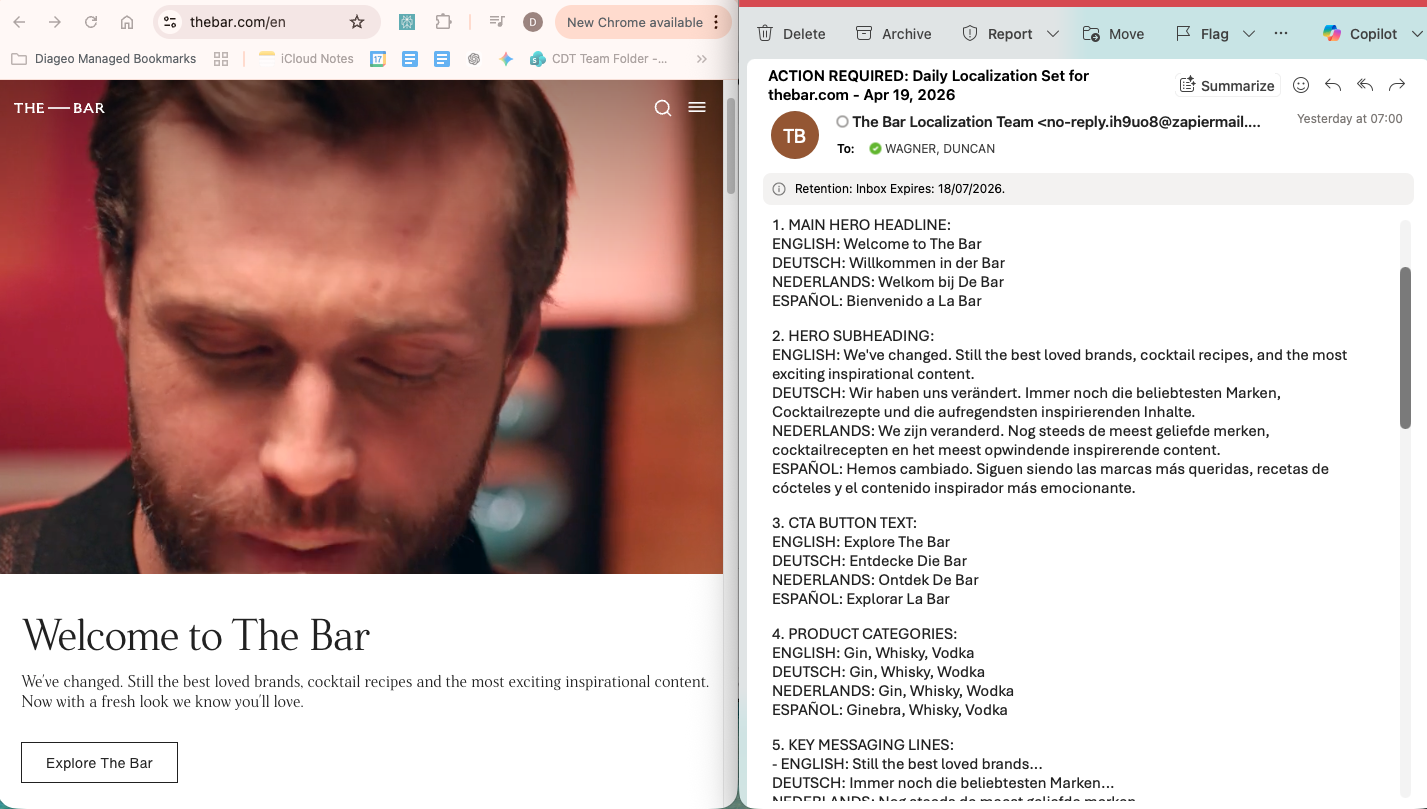Open iCloud Notes bookmark
Image resolution: width=1427 pixels, height=809 pixels.
click(x=306, y=59)
